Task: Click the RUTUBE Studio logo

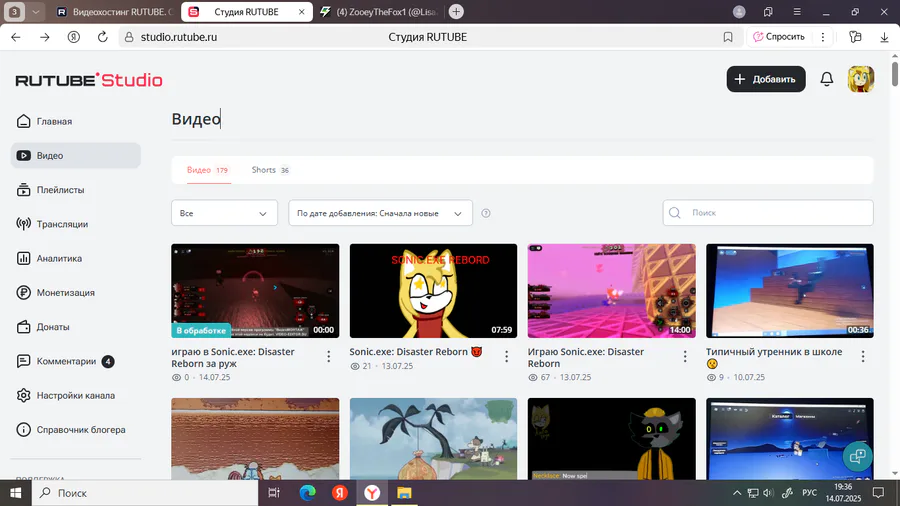Action: click(89, 80)
